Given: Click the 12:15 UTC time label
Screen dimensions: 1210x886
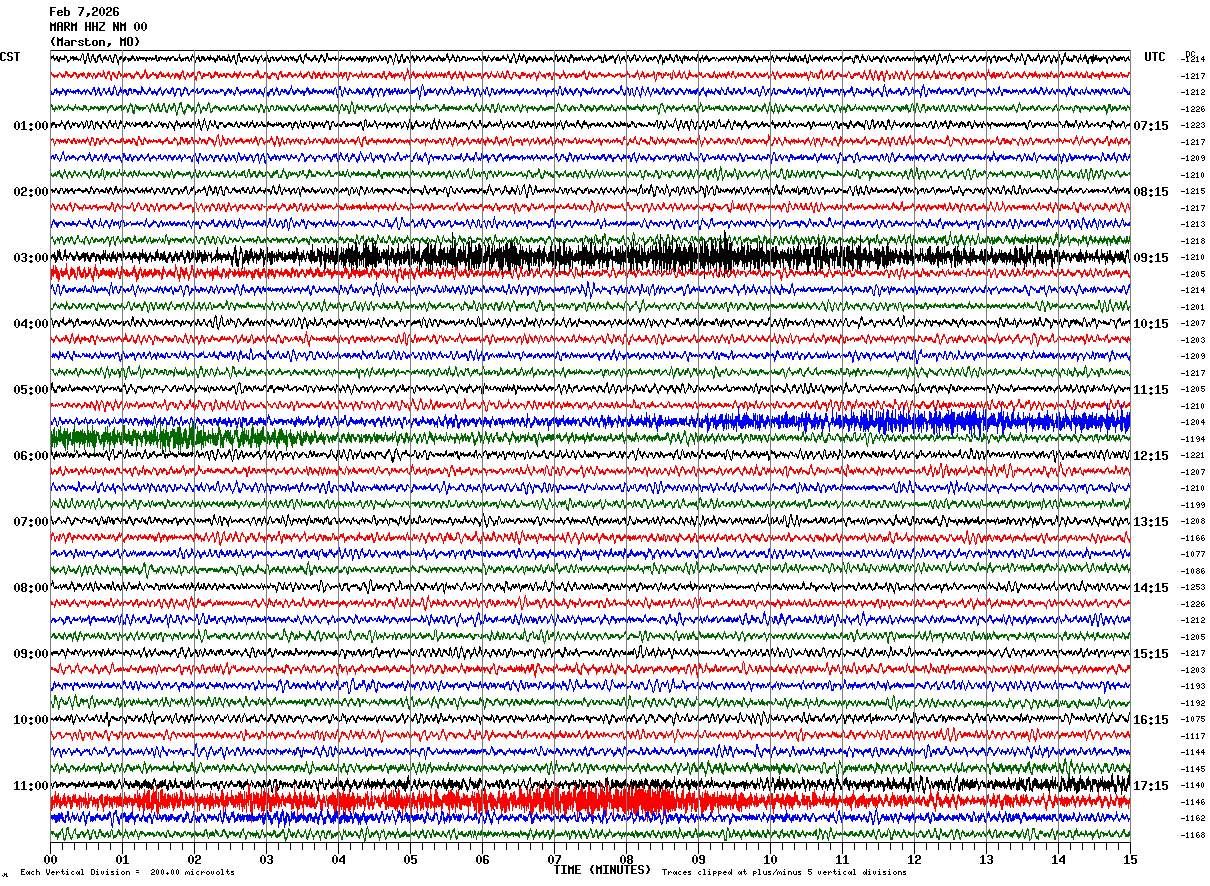Looking at the screenshot, I should [1151, 456].
